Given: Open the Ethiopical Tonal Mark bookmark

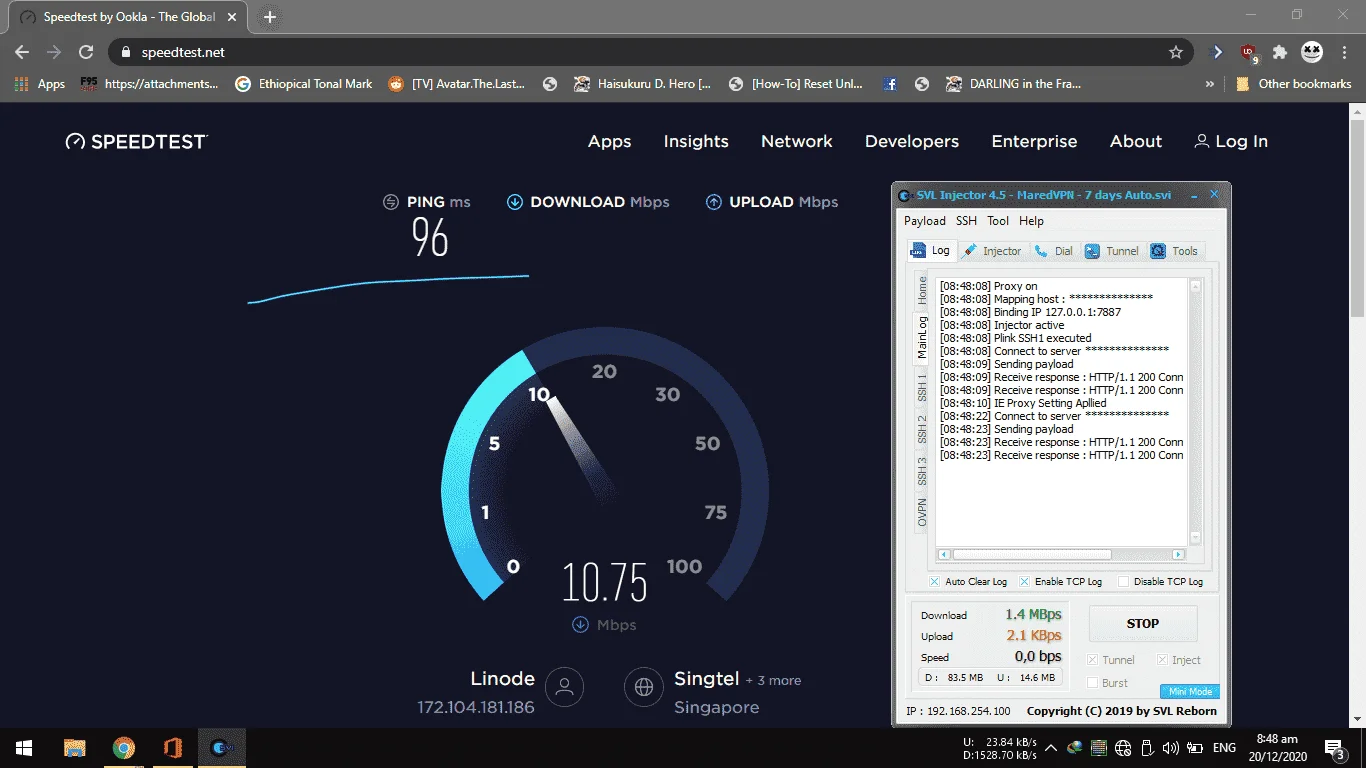Looking at the screenshot, I should pyautogui.click(x=304, y=84).
